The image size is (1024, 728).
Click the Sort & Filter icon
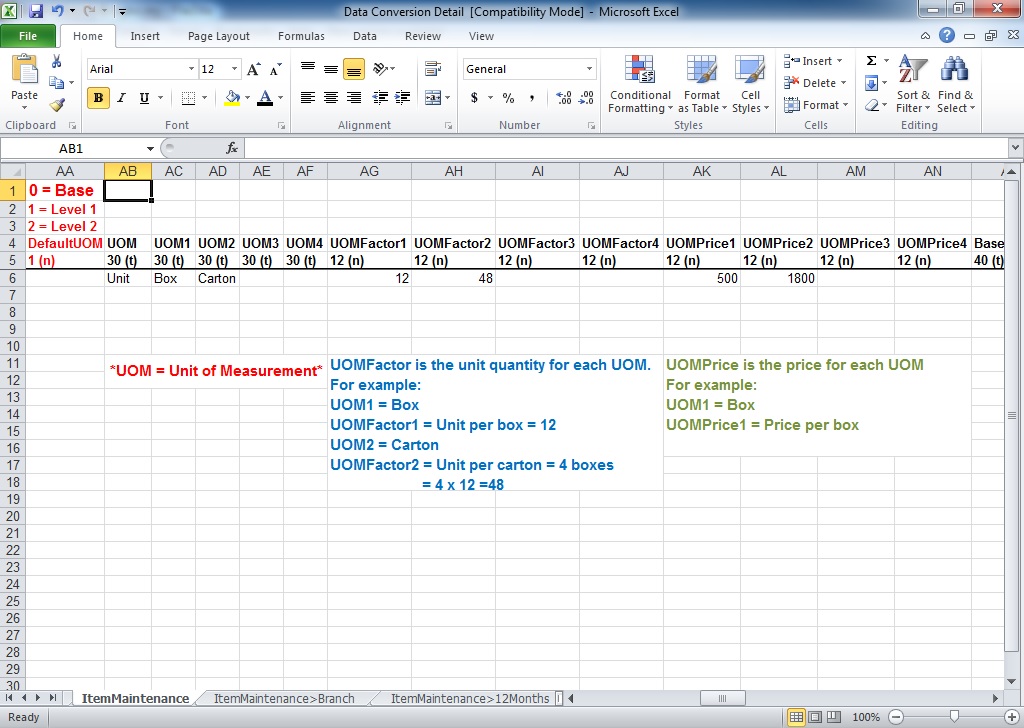click(x=912, y=84)
